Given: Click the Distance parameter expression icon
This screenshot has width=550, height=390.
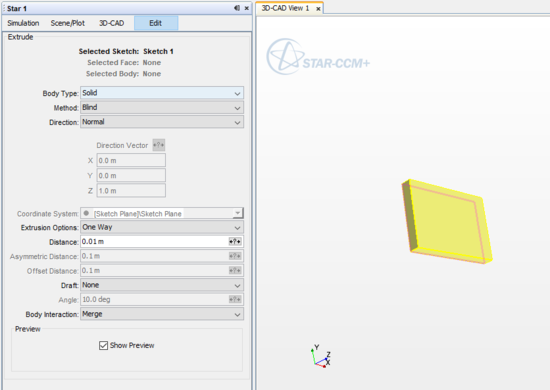Looking at the screenshot, I should coord(235,242).
